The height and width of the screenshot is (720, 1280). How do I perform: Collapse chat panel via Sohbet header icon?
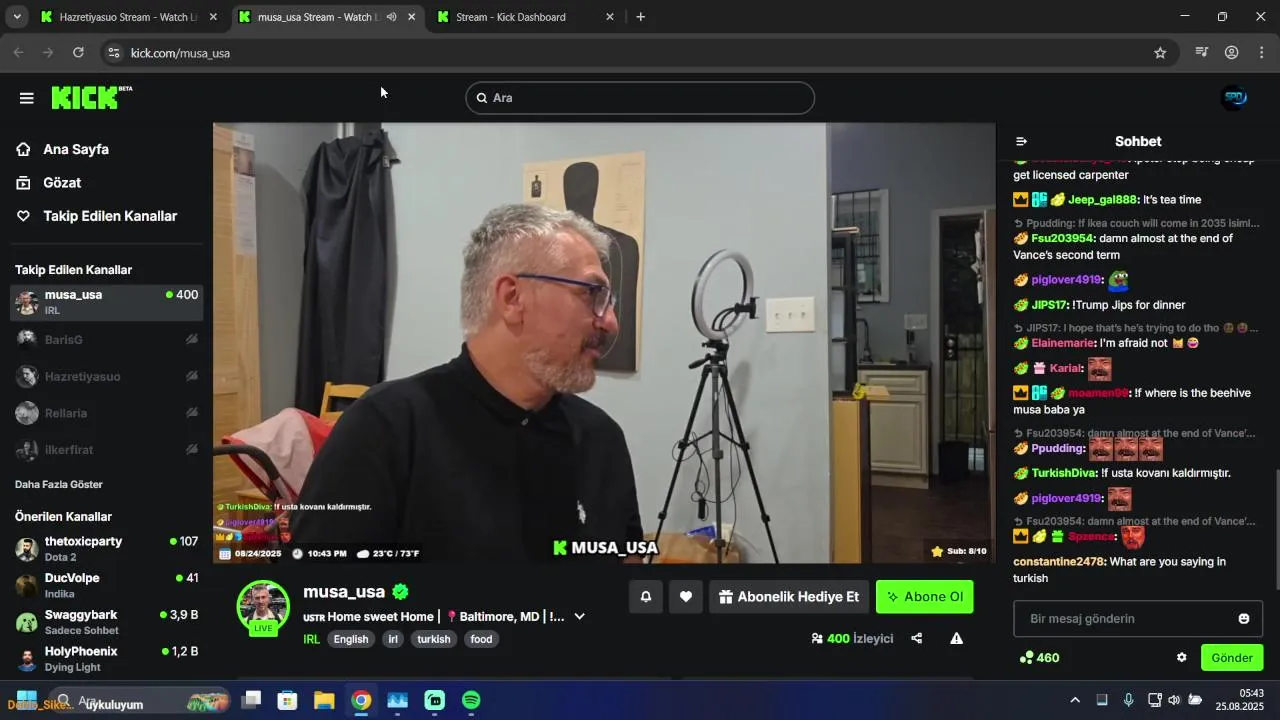(1021, 141)
